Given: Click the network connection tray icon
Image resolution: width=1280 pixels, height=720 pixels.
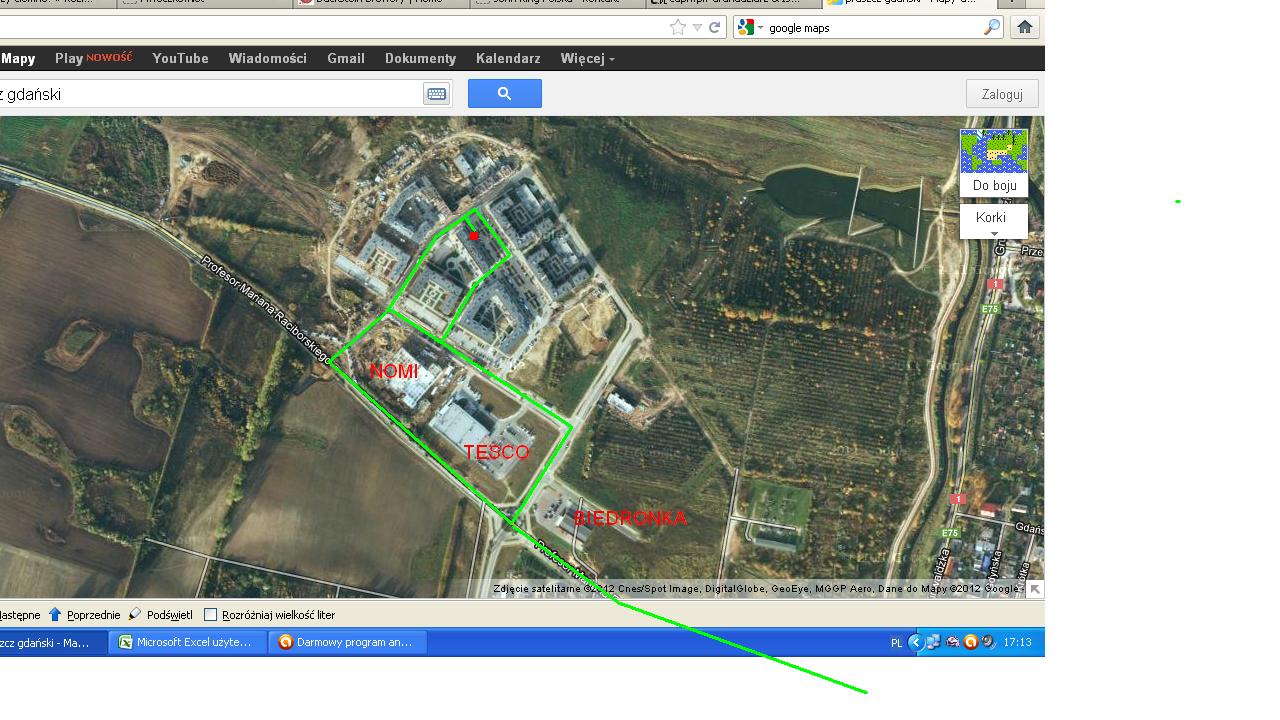Looking at the screenshot, I should click(x=933, y=642).
